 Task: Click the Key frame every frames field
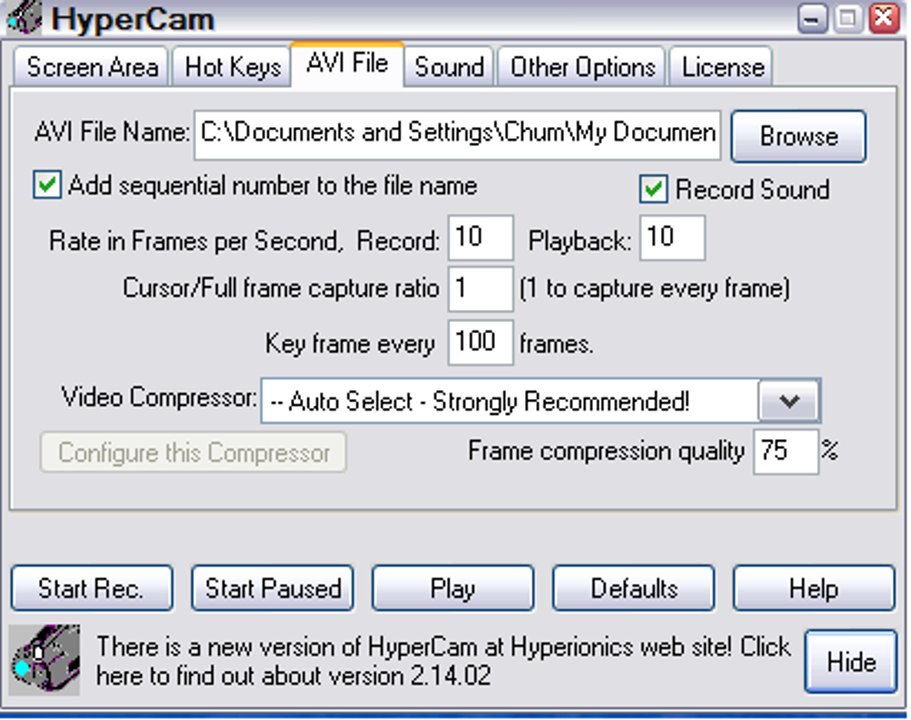point(480,342)
